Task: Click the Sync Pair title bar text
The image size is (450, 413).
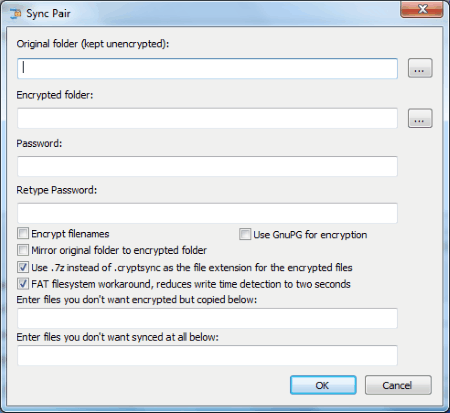Action: tap(48, 14)
